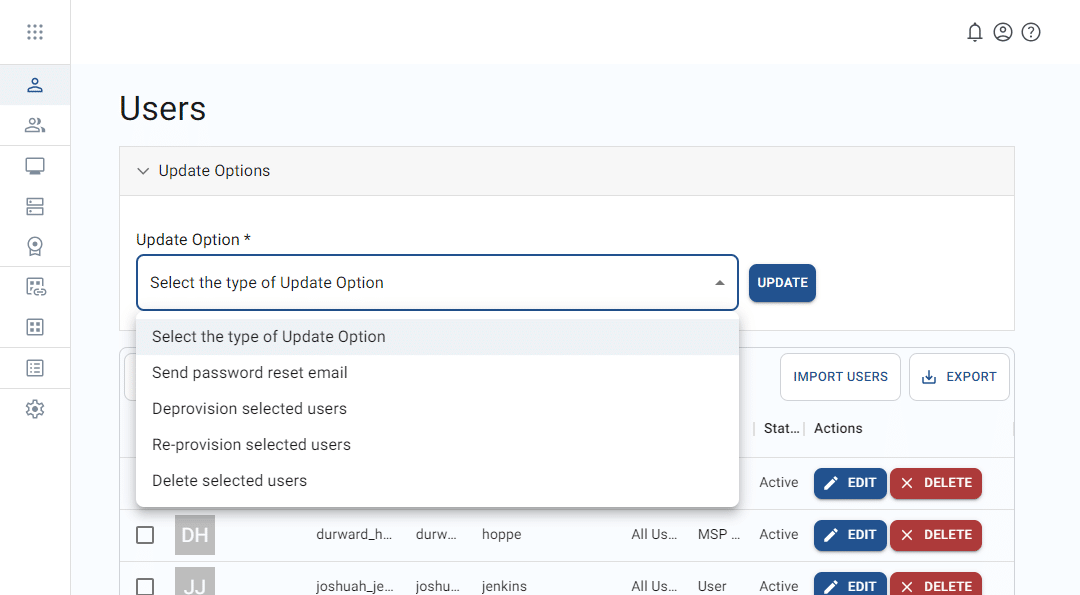Open the settings gear sidebar icon
Viewport: 1080px width, 595px height.
tap(35, 409)
